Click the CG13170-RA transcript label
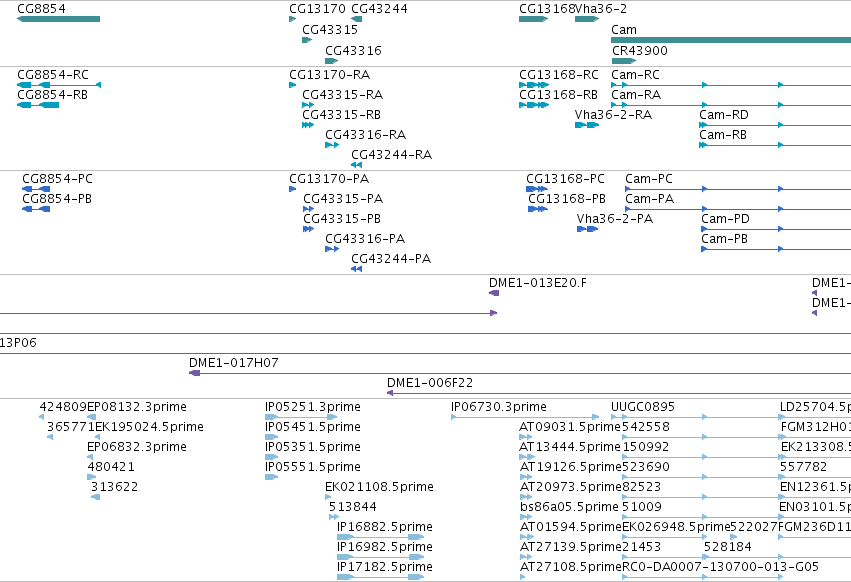Viewport: 851px width, 582px height. pos(329,74)
